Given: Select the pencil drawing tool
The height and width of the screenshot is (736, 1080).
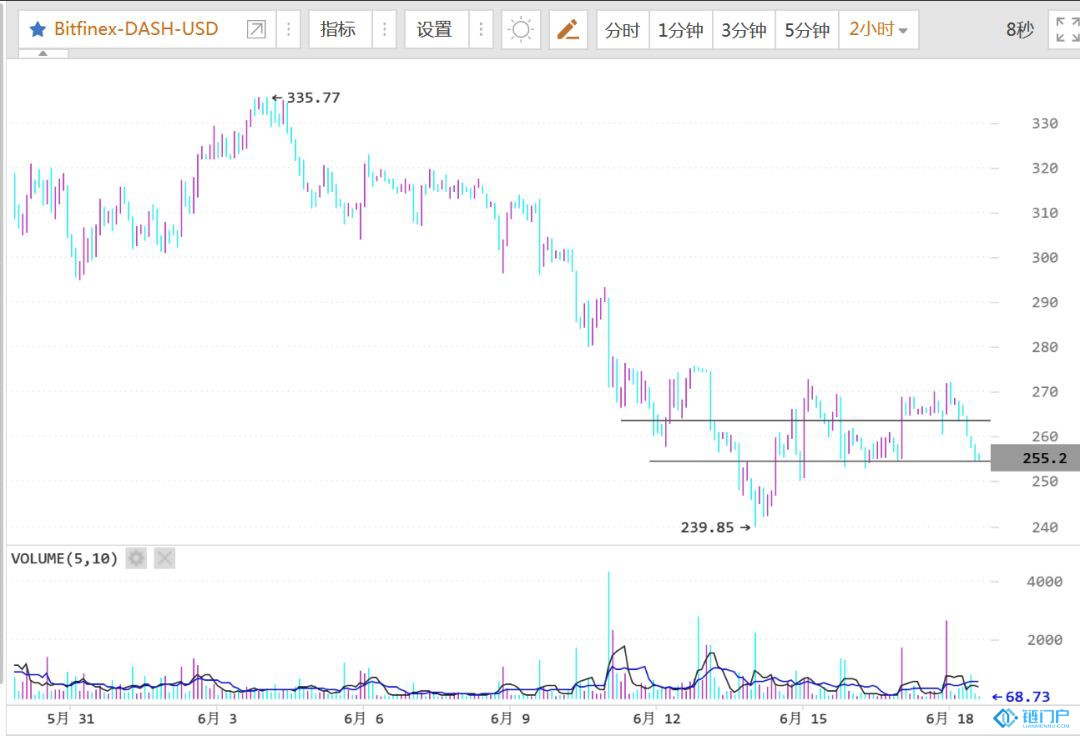Looking at the screenshot, I should tap(568, 29).
